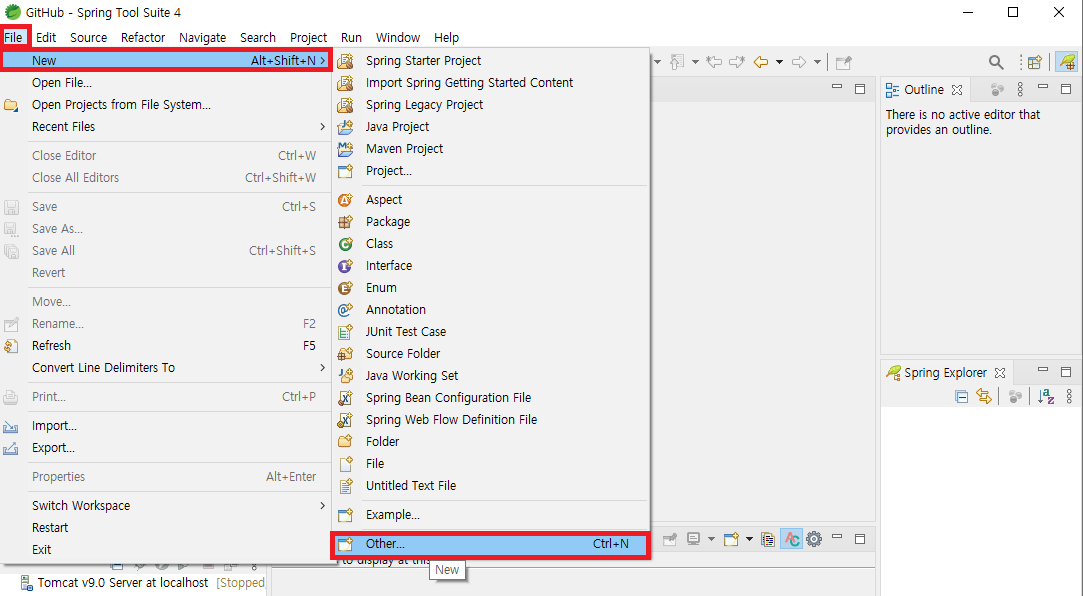The height and width of the screenshot is (596, 1083).
Task: Click Collapse All in Spring Explorer
Action: click(x=961, y=396)
